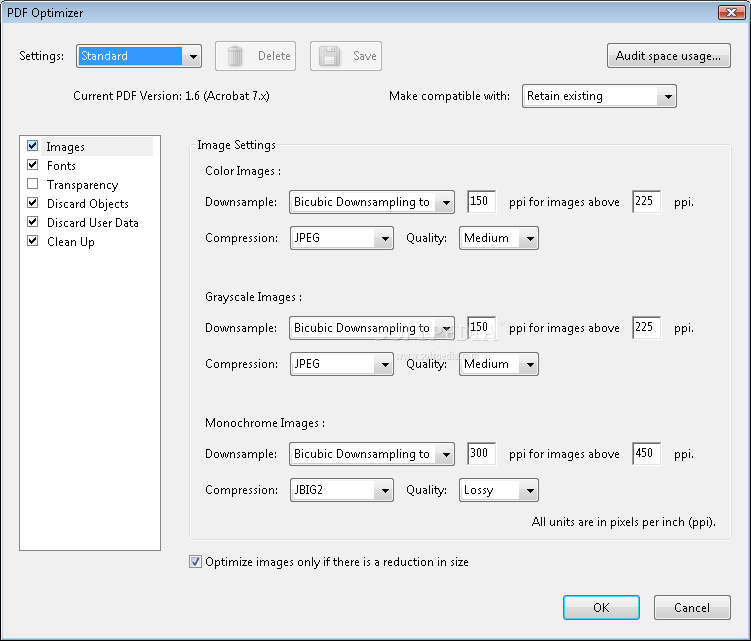Open Grayscale Images Downsample method dropdown
The width and height of the screenshot is (751, 641).
[x=372, y=328]
